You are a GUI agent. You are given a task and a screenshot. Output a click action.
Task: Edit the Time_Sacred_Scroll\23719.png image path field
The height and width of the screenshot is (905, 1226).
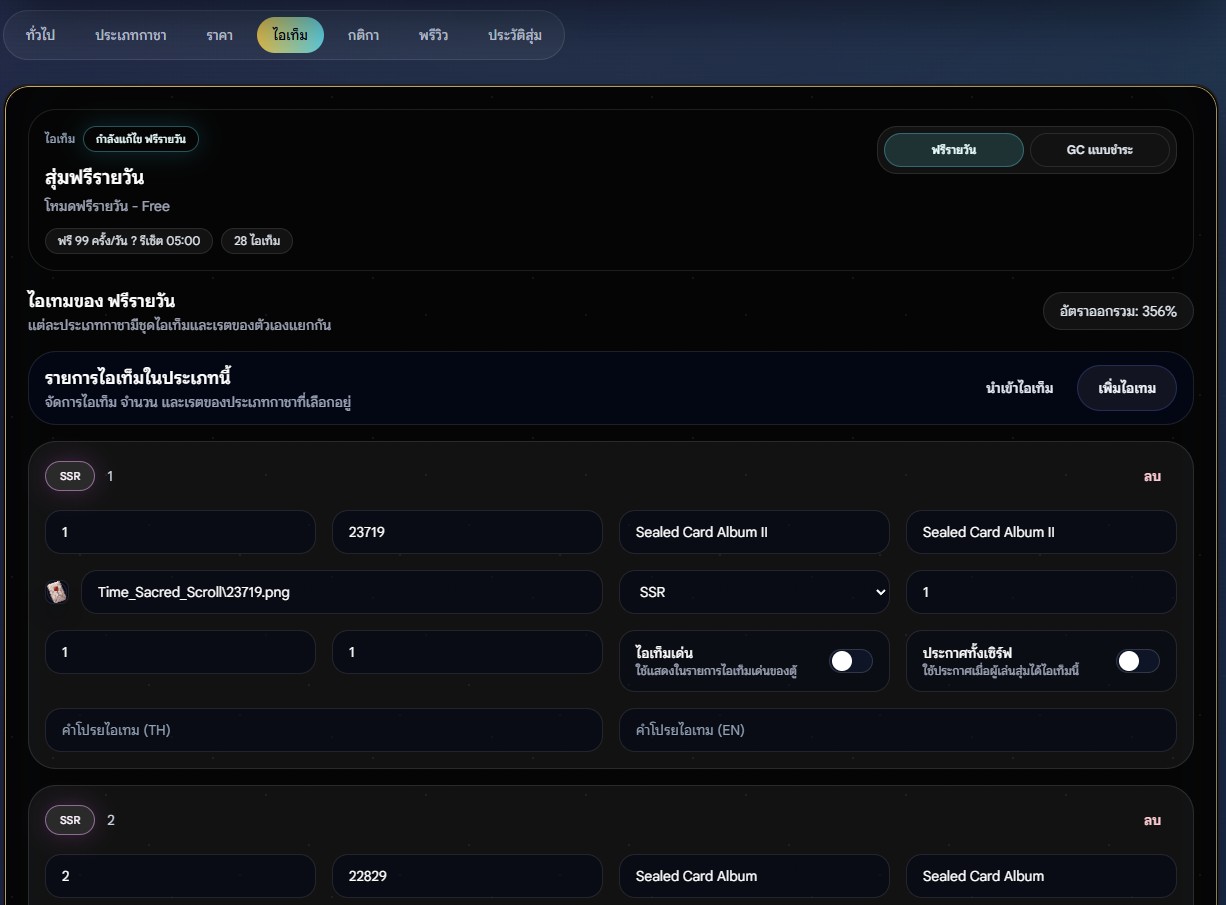[342, 592]
